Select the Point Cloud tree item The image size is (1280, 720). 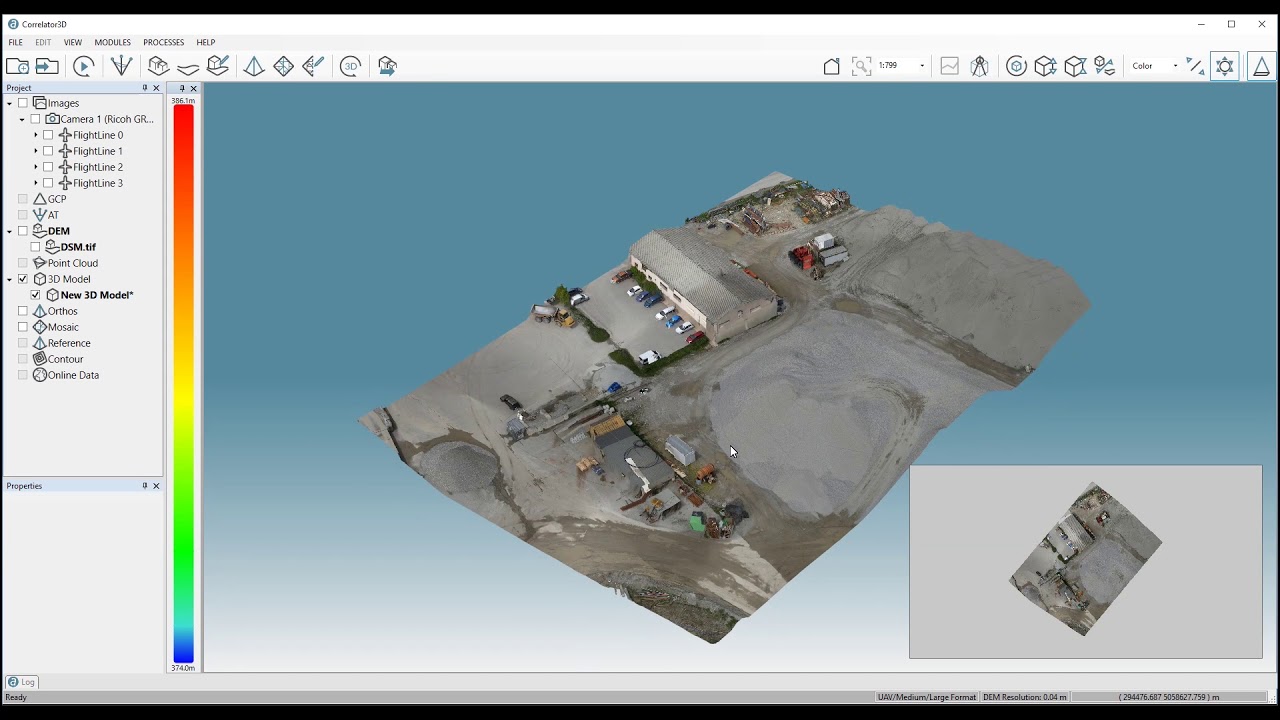[x=73, y=263]
